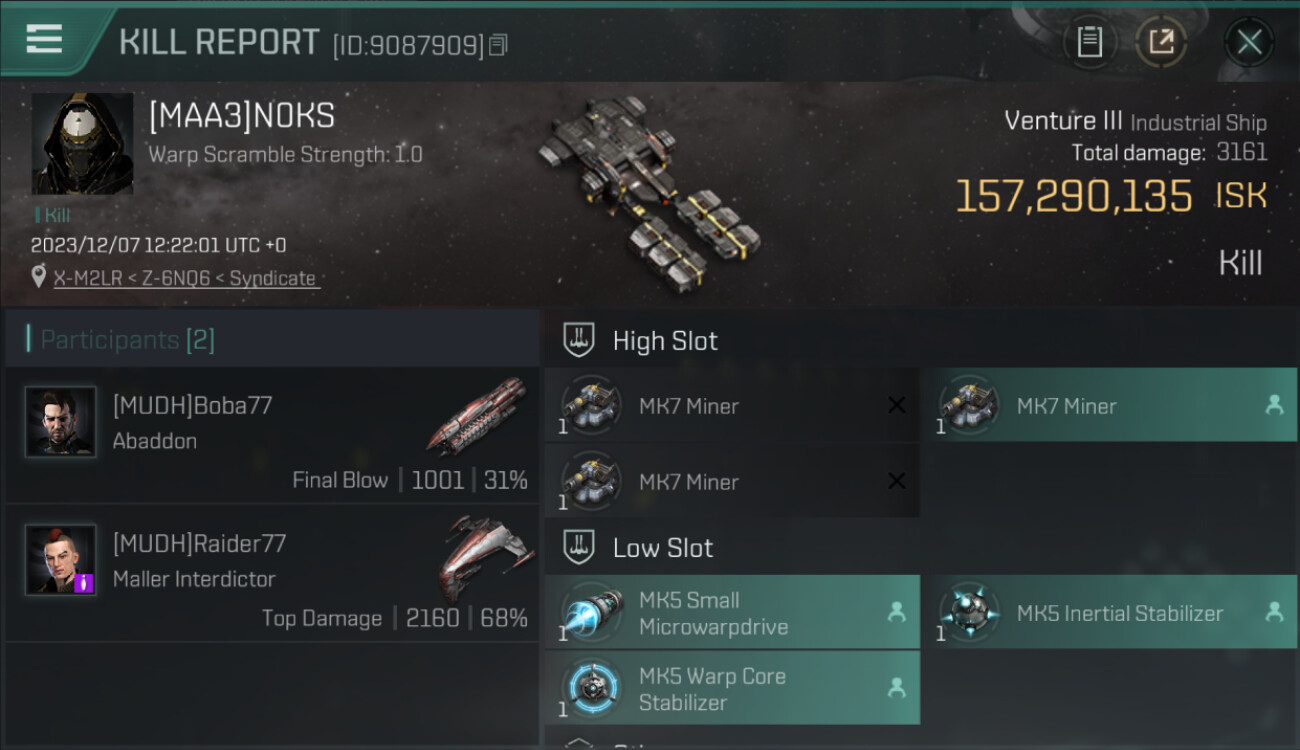The height and width of the screenshot is (750, 1300).
Task: Open the clipboard report icon
Action: pos(1090,42)
